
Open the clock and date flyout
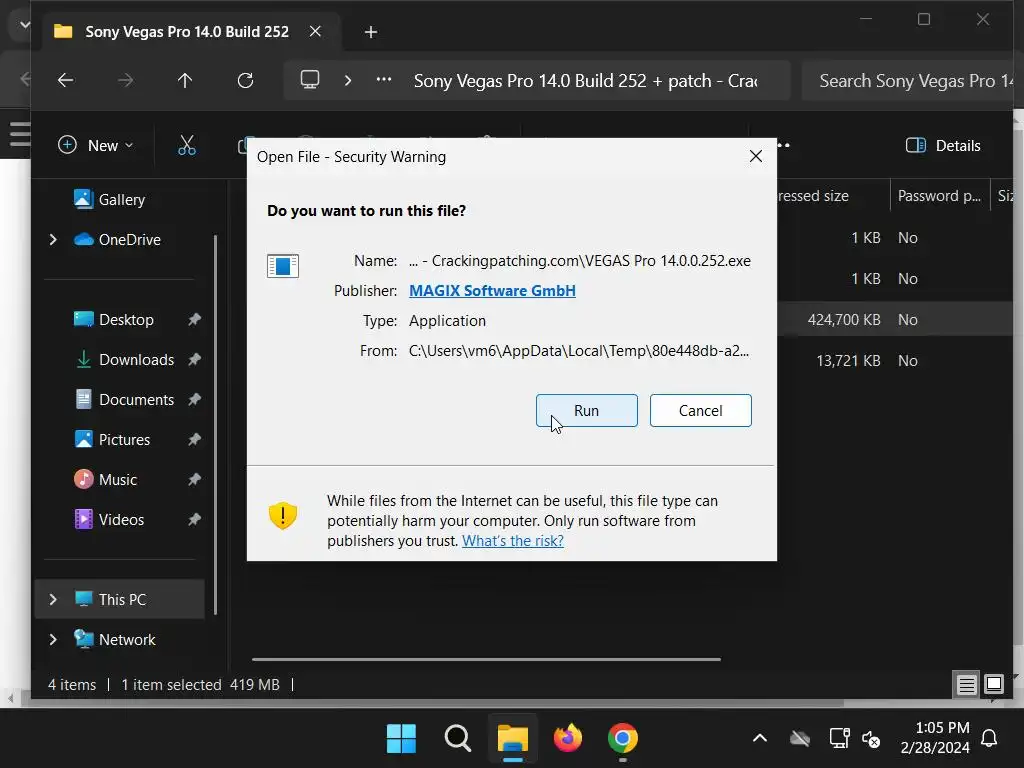[x=935, y=737]
